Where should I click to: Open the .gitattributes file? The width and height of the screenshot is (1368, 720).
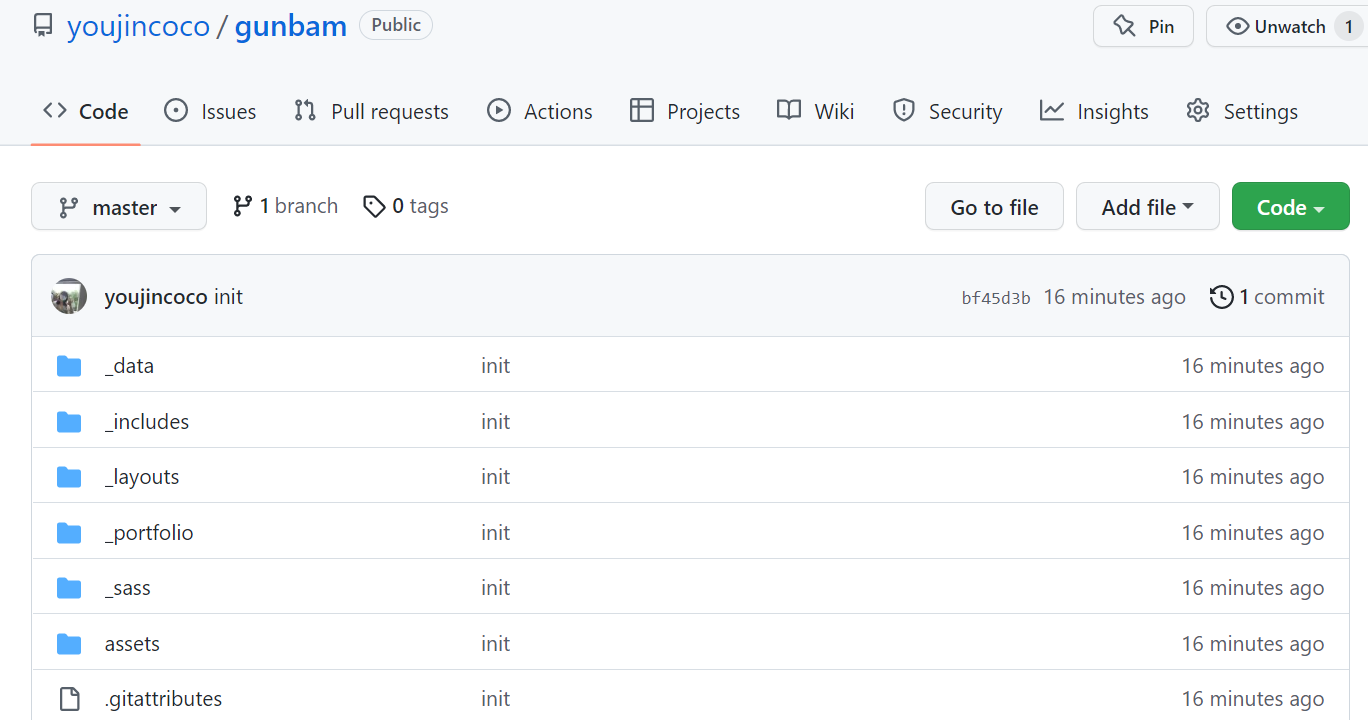[163, 699]
